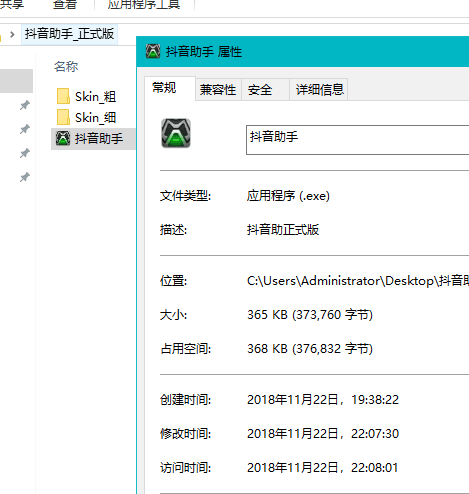Click the 名称 column header in Explorer
This screenshot has height=494, width=469.
tap(66, 67)
